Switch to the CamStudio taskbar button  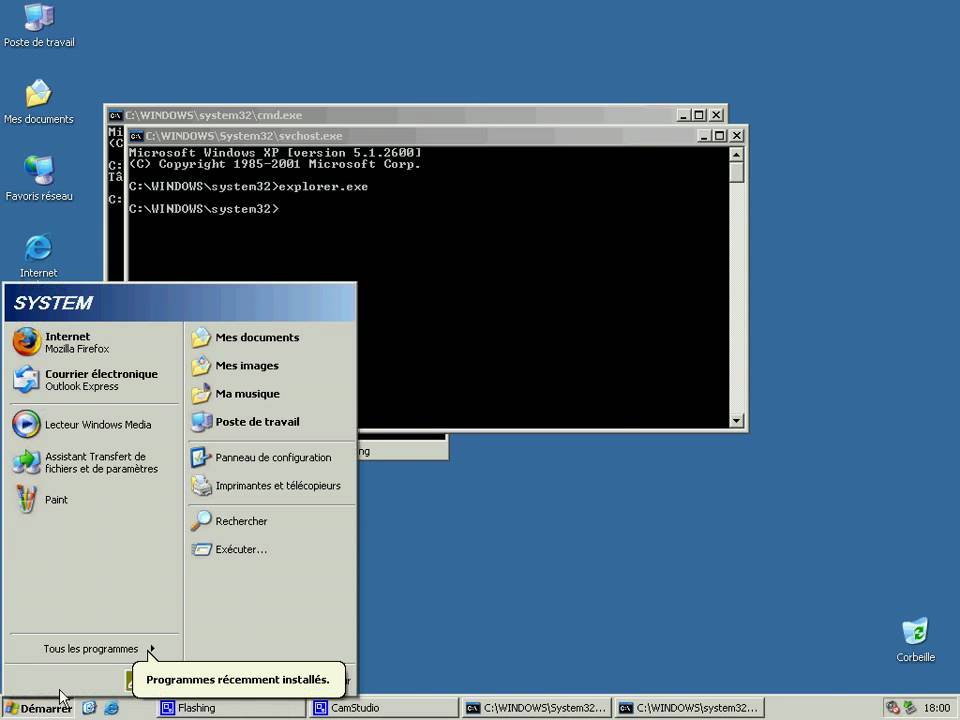384,708
